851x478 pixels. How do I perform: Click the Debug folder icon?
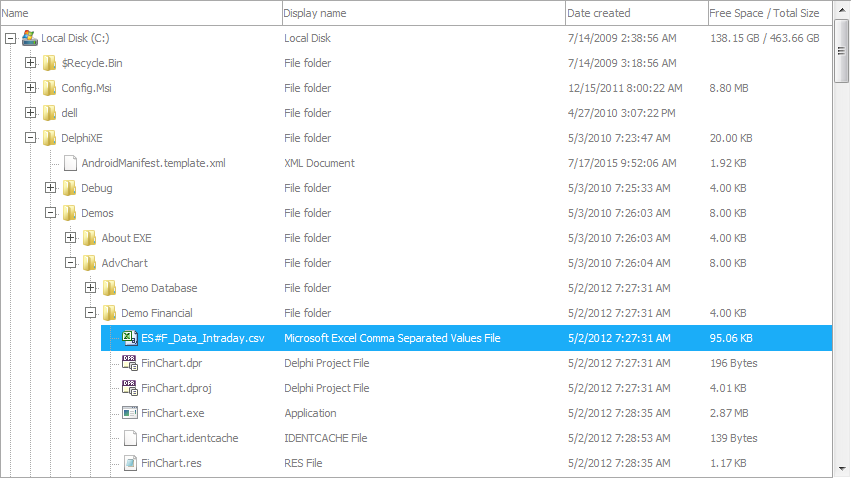point(69,188)
